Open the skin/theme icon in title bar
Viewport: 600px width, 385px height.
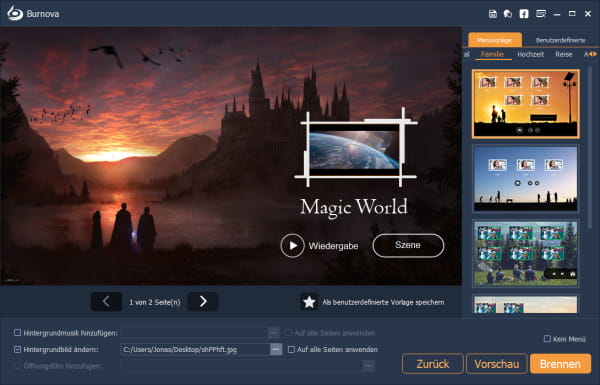tap(508, 14)
